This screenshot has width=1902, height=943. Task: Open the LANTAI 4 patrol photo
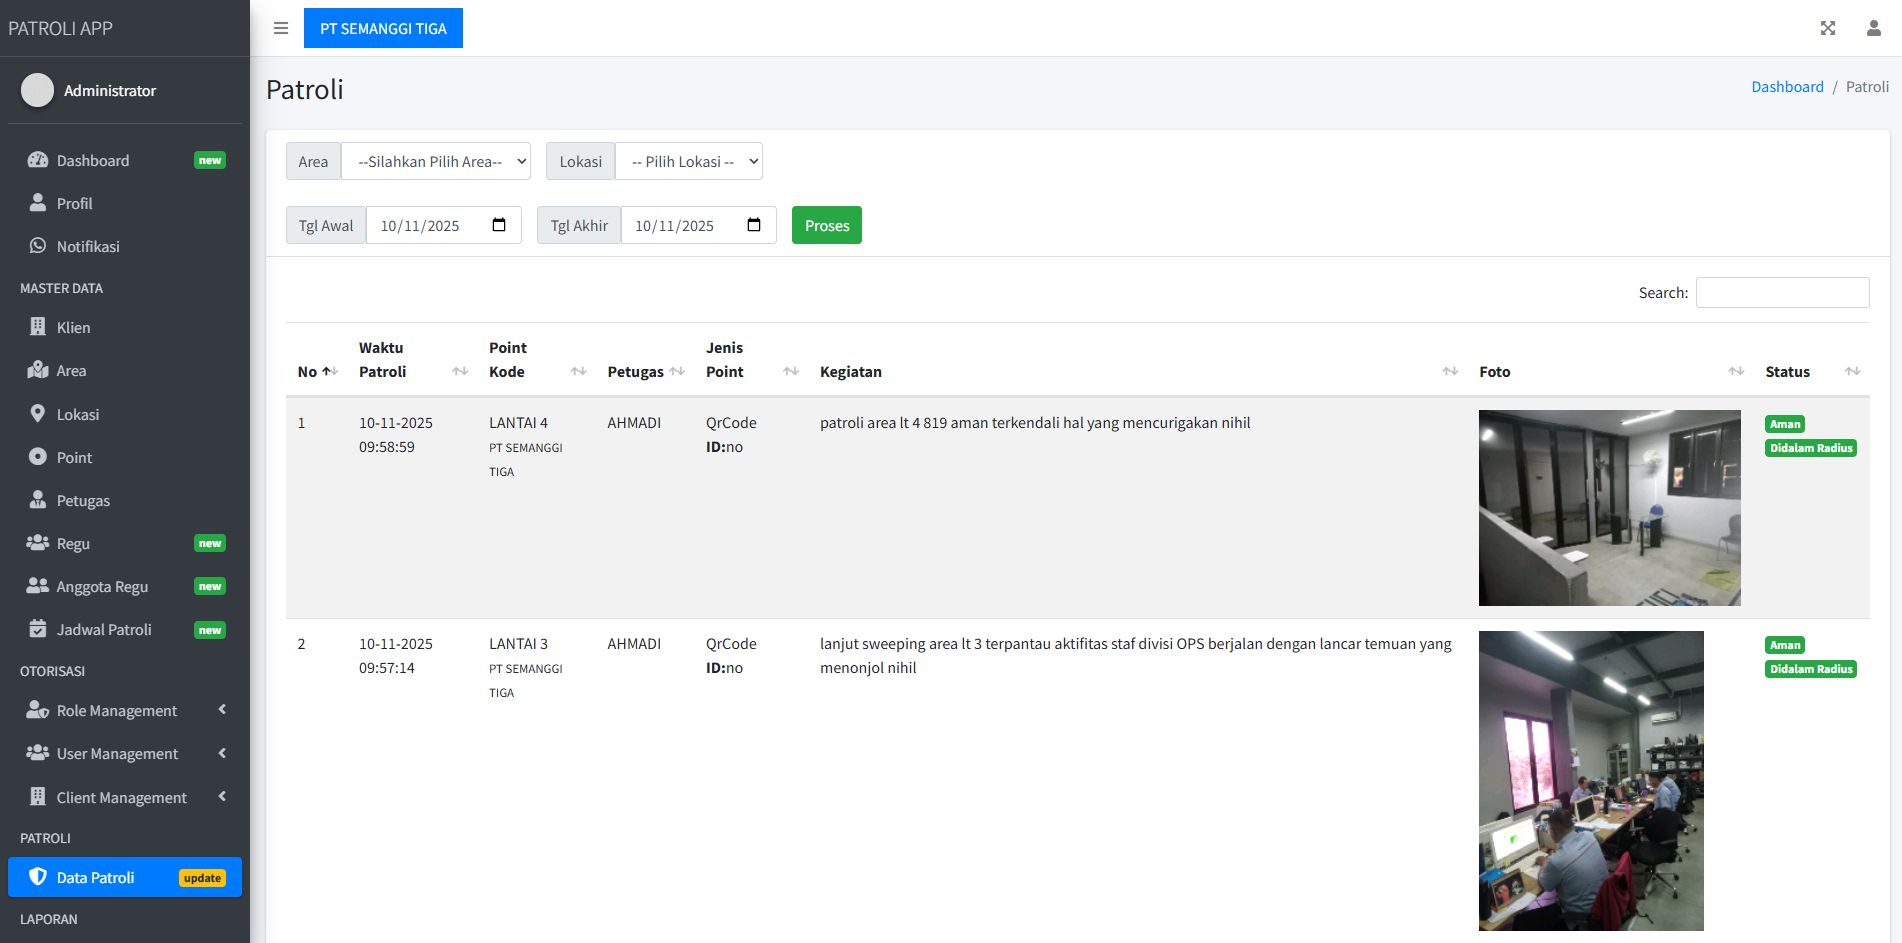[1609, 507]
